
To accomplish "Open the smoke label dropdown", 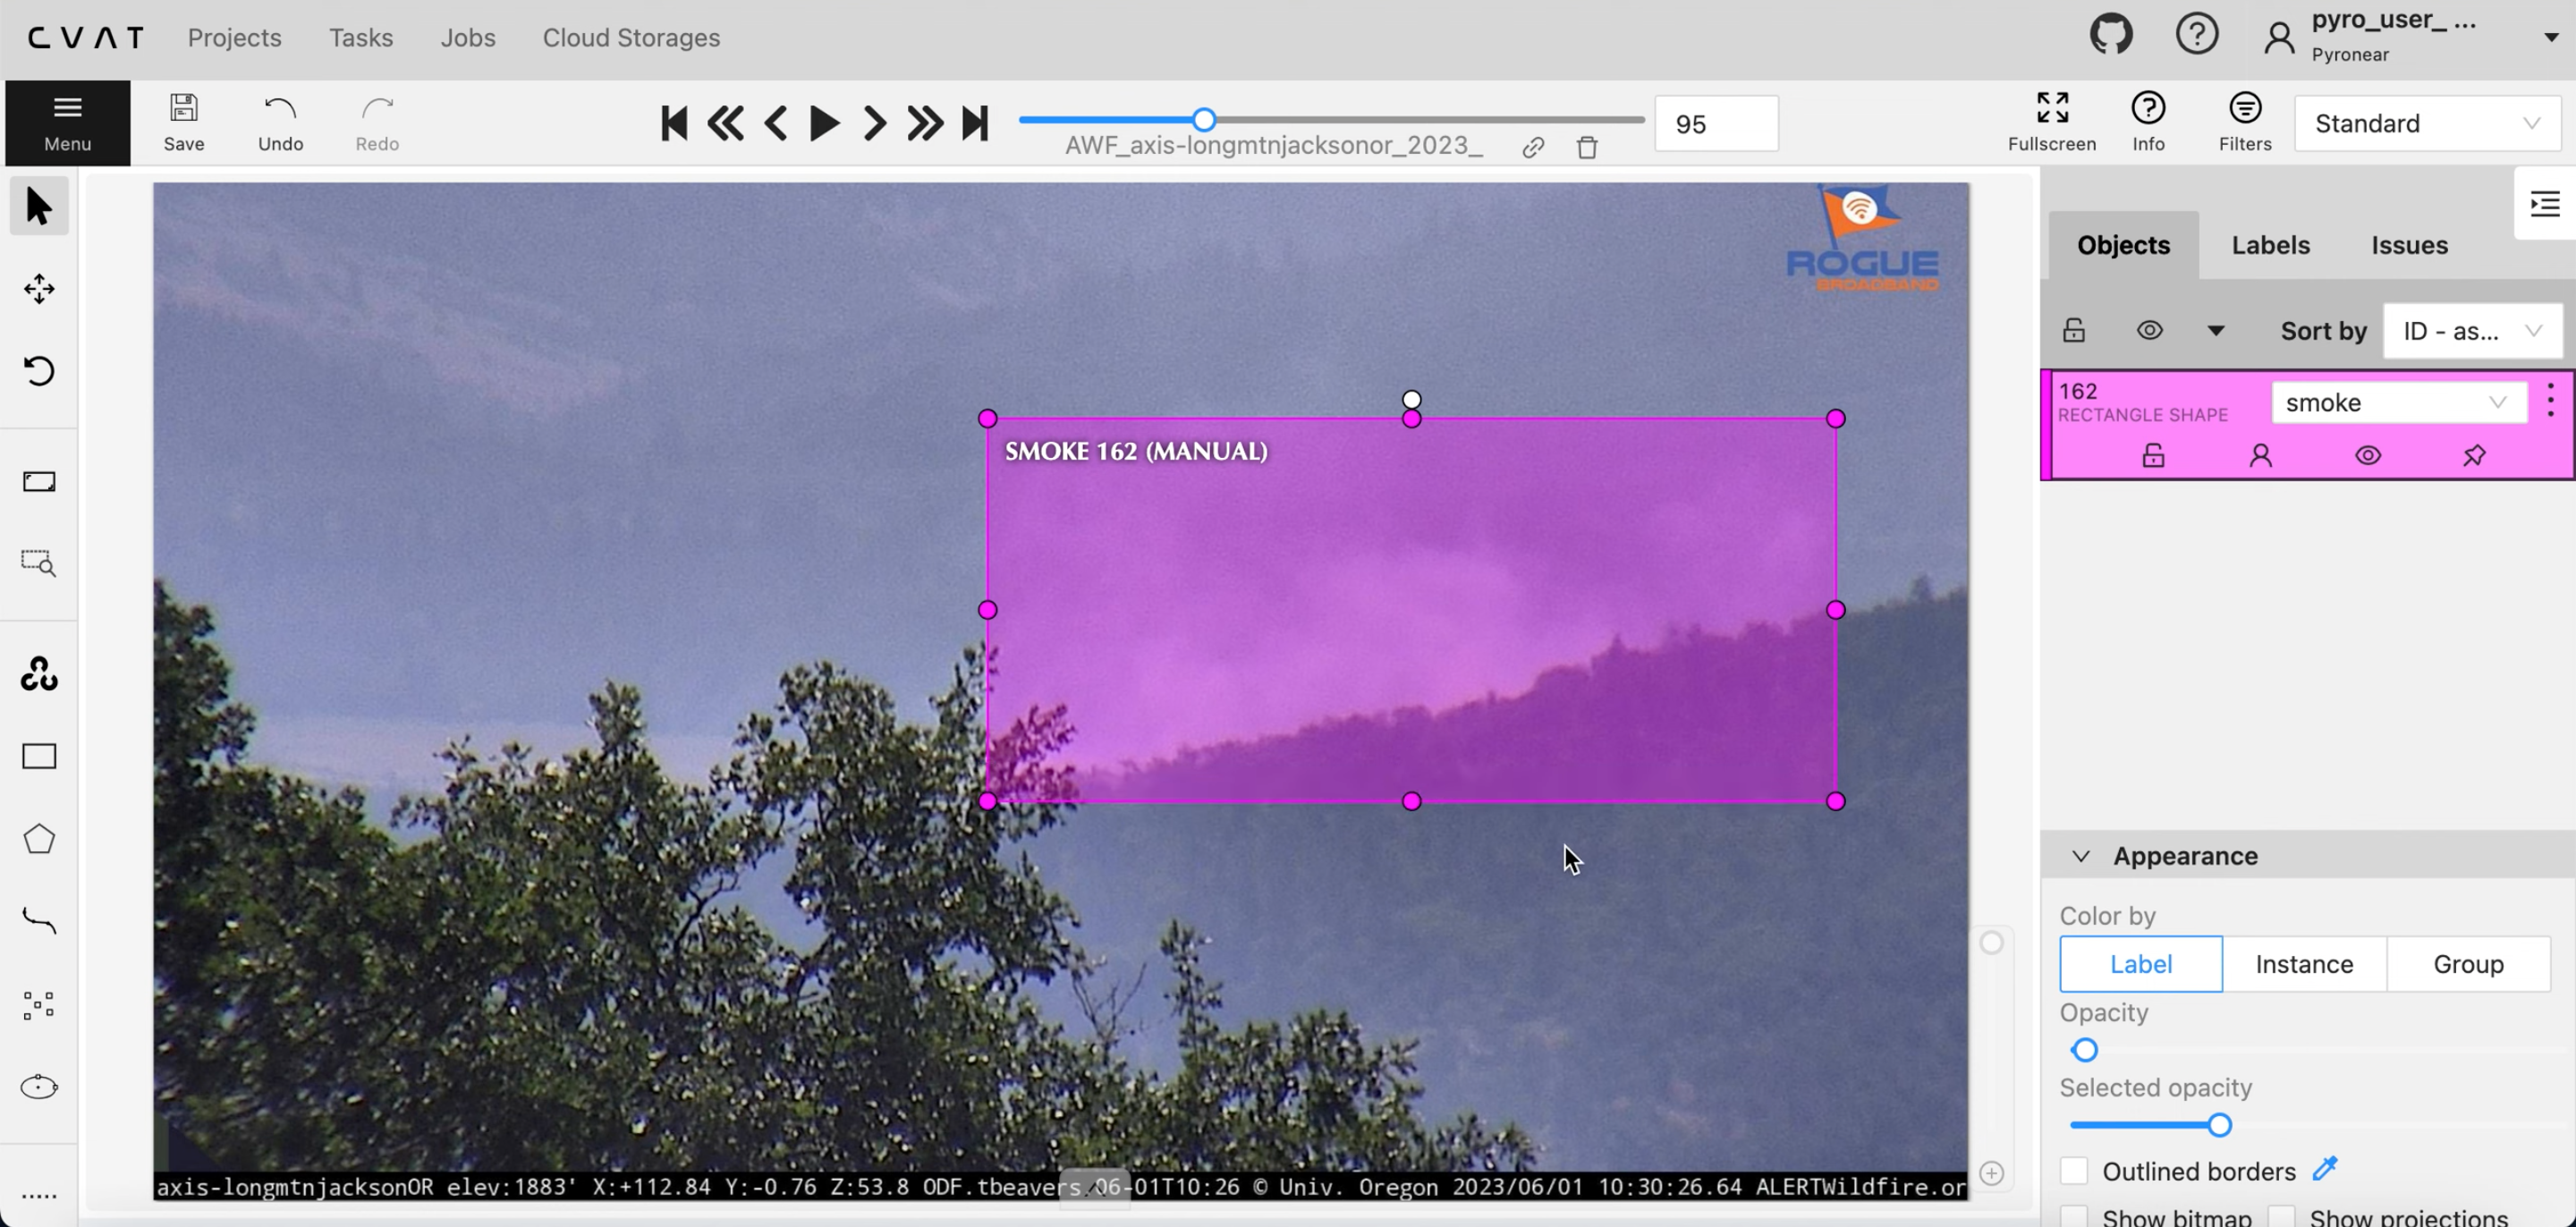I will point(2397,402).
